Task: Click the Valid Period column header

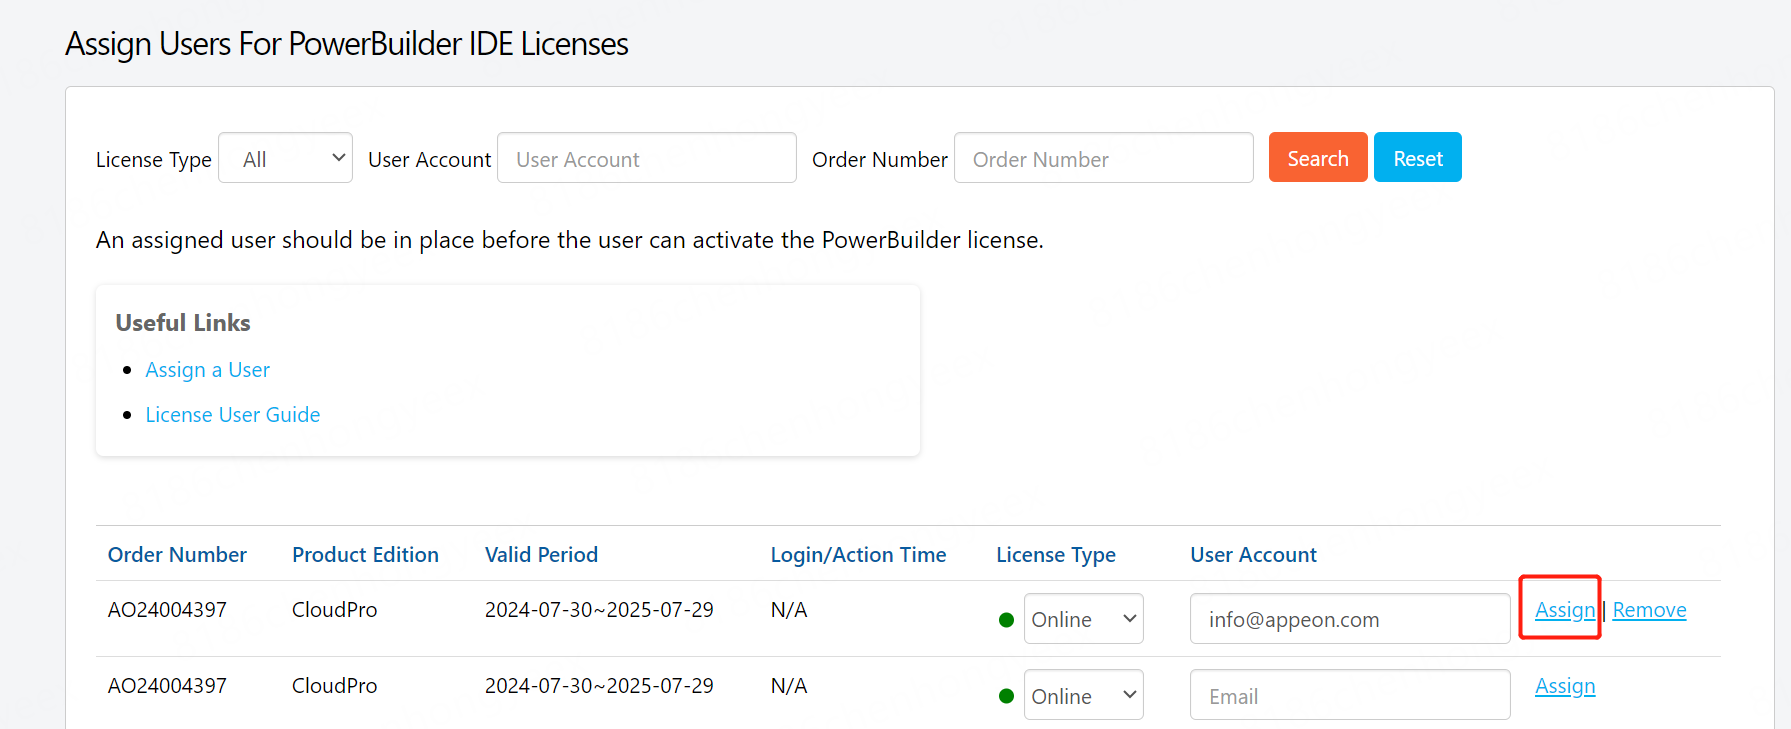Action: pos(541,555)
